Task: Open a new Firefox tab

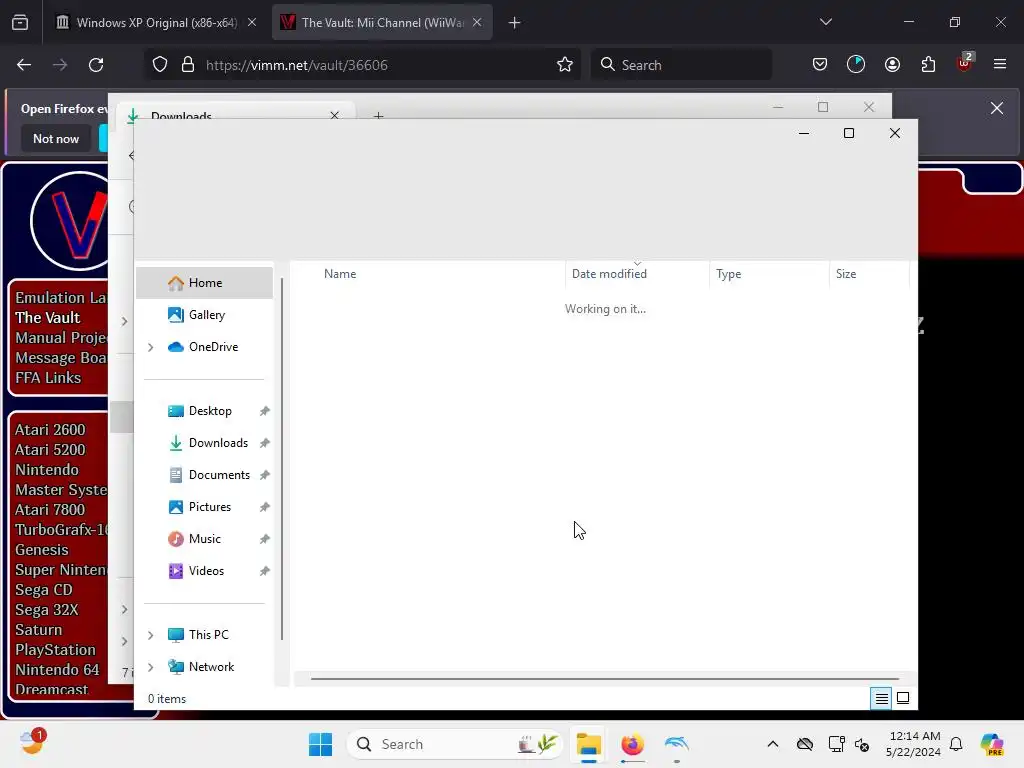Action: pyautogui.click(x=515, y=23)
